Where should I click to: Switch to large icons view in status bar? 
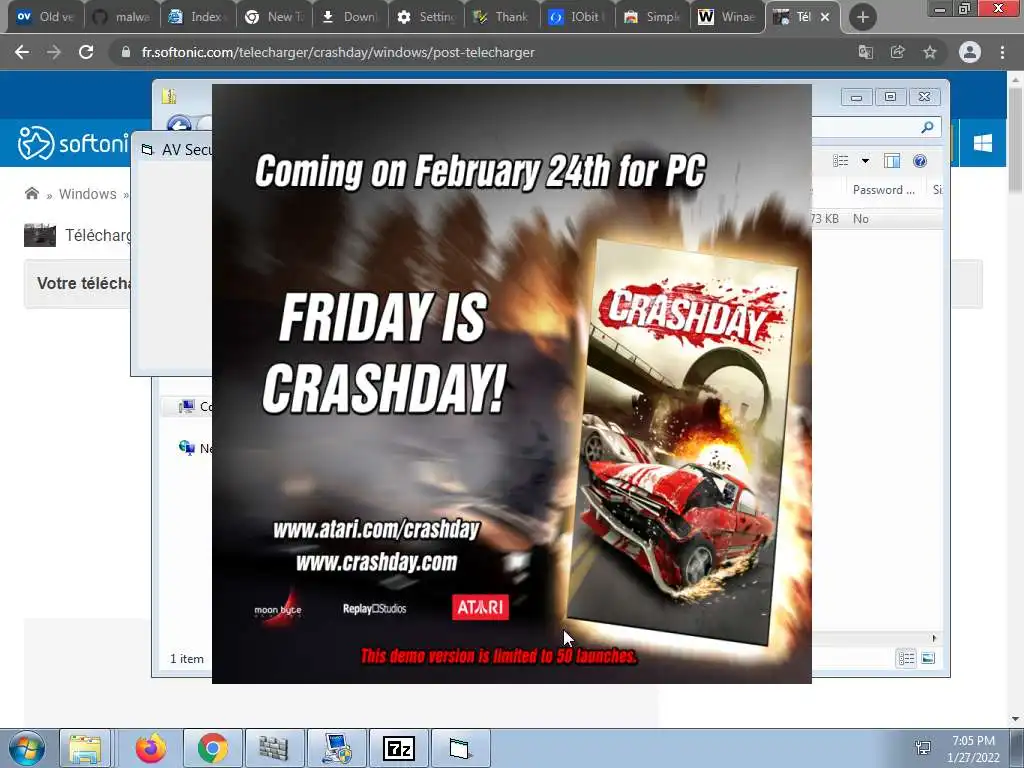pos(928,658)
